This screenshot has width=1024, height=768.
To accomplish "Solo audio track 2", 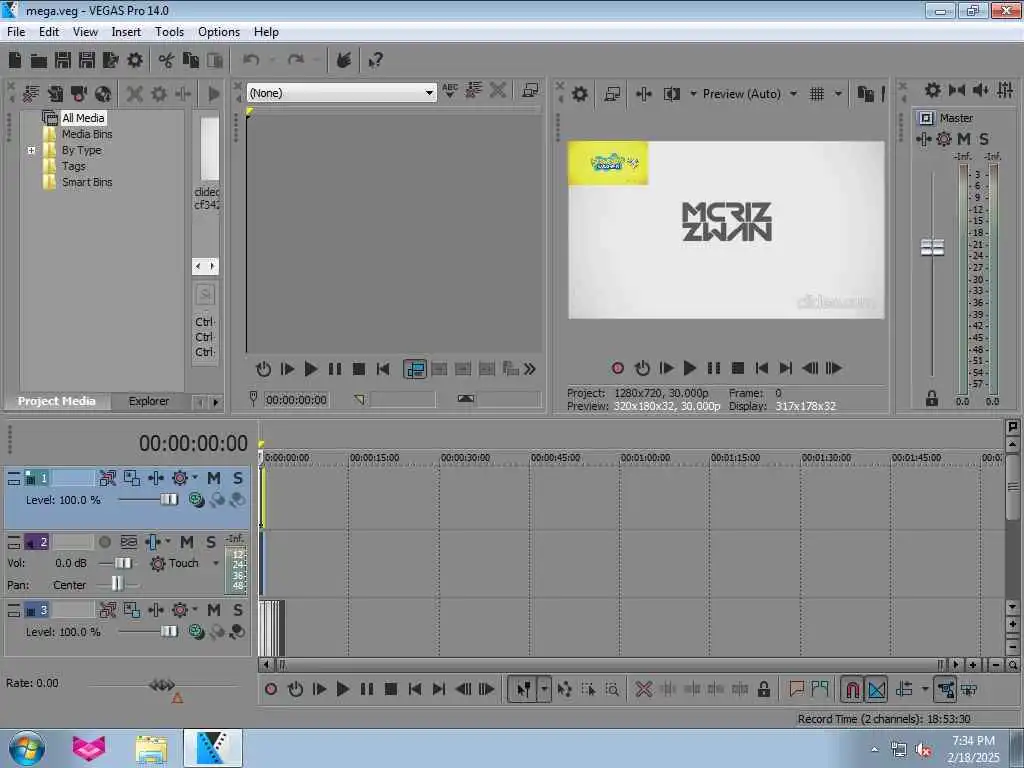I will (x=210, y=542).
